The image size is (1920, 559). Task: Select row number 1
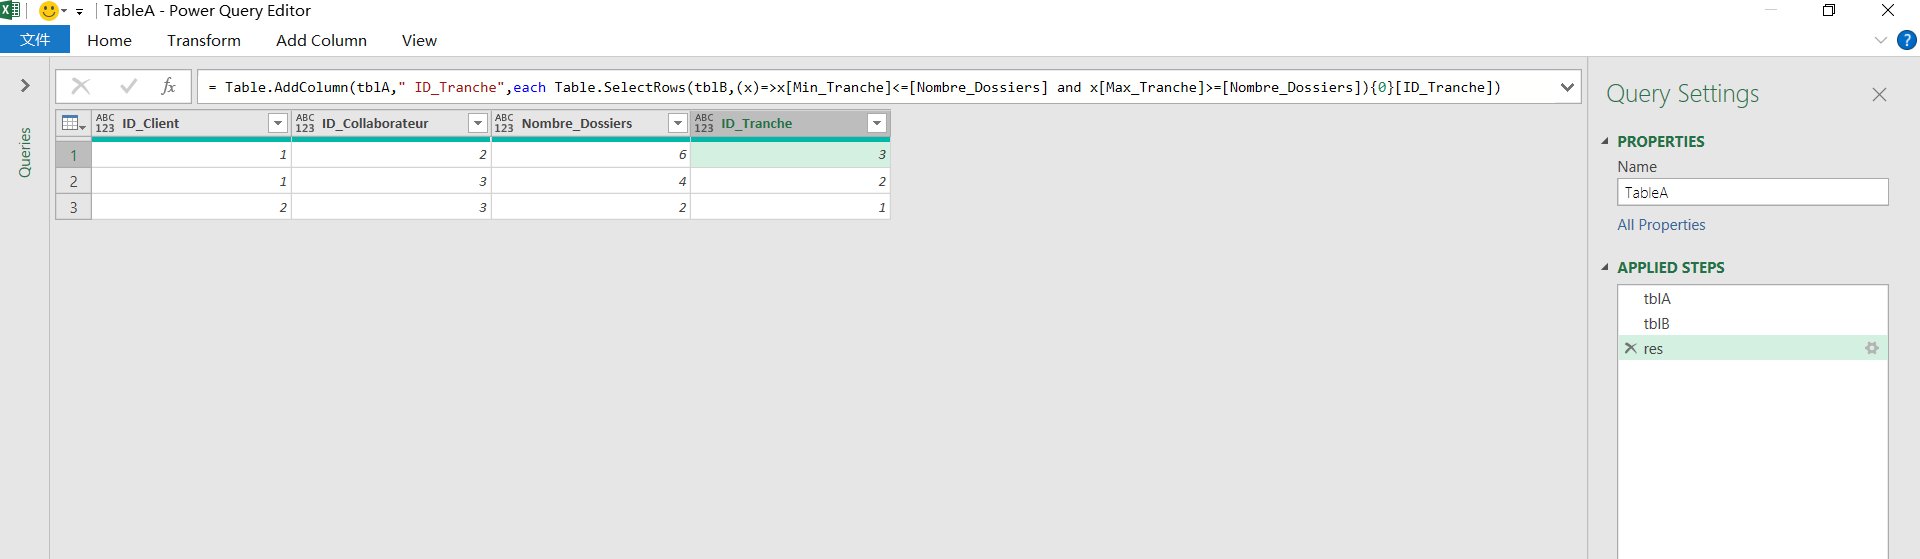click(x=73, y=155)
